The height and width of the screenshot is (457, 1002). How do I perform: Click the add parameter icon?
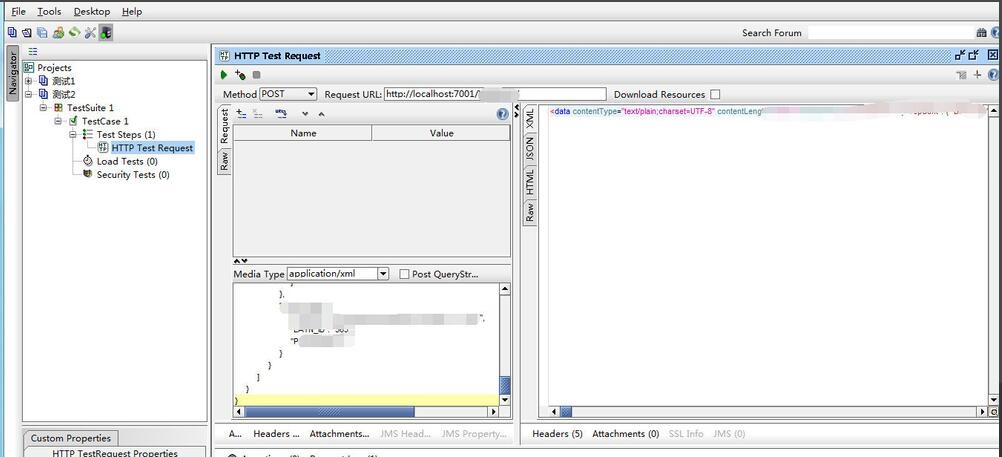[x=242, y=114]
